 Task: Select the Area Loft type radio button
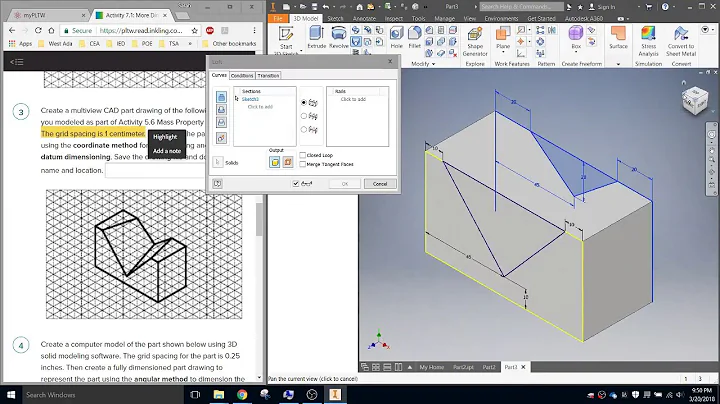click(304, 130)
